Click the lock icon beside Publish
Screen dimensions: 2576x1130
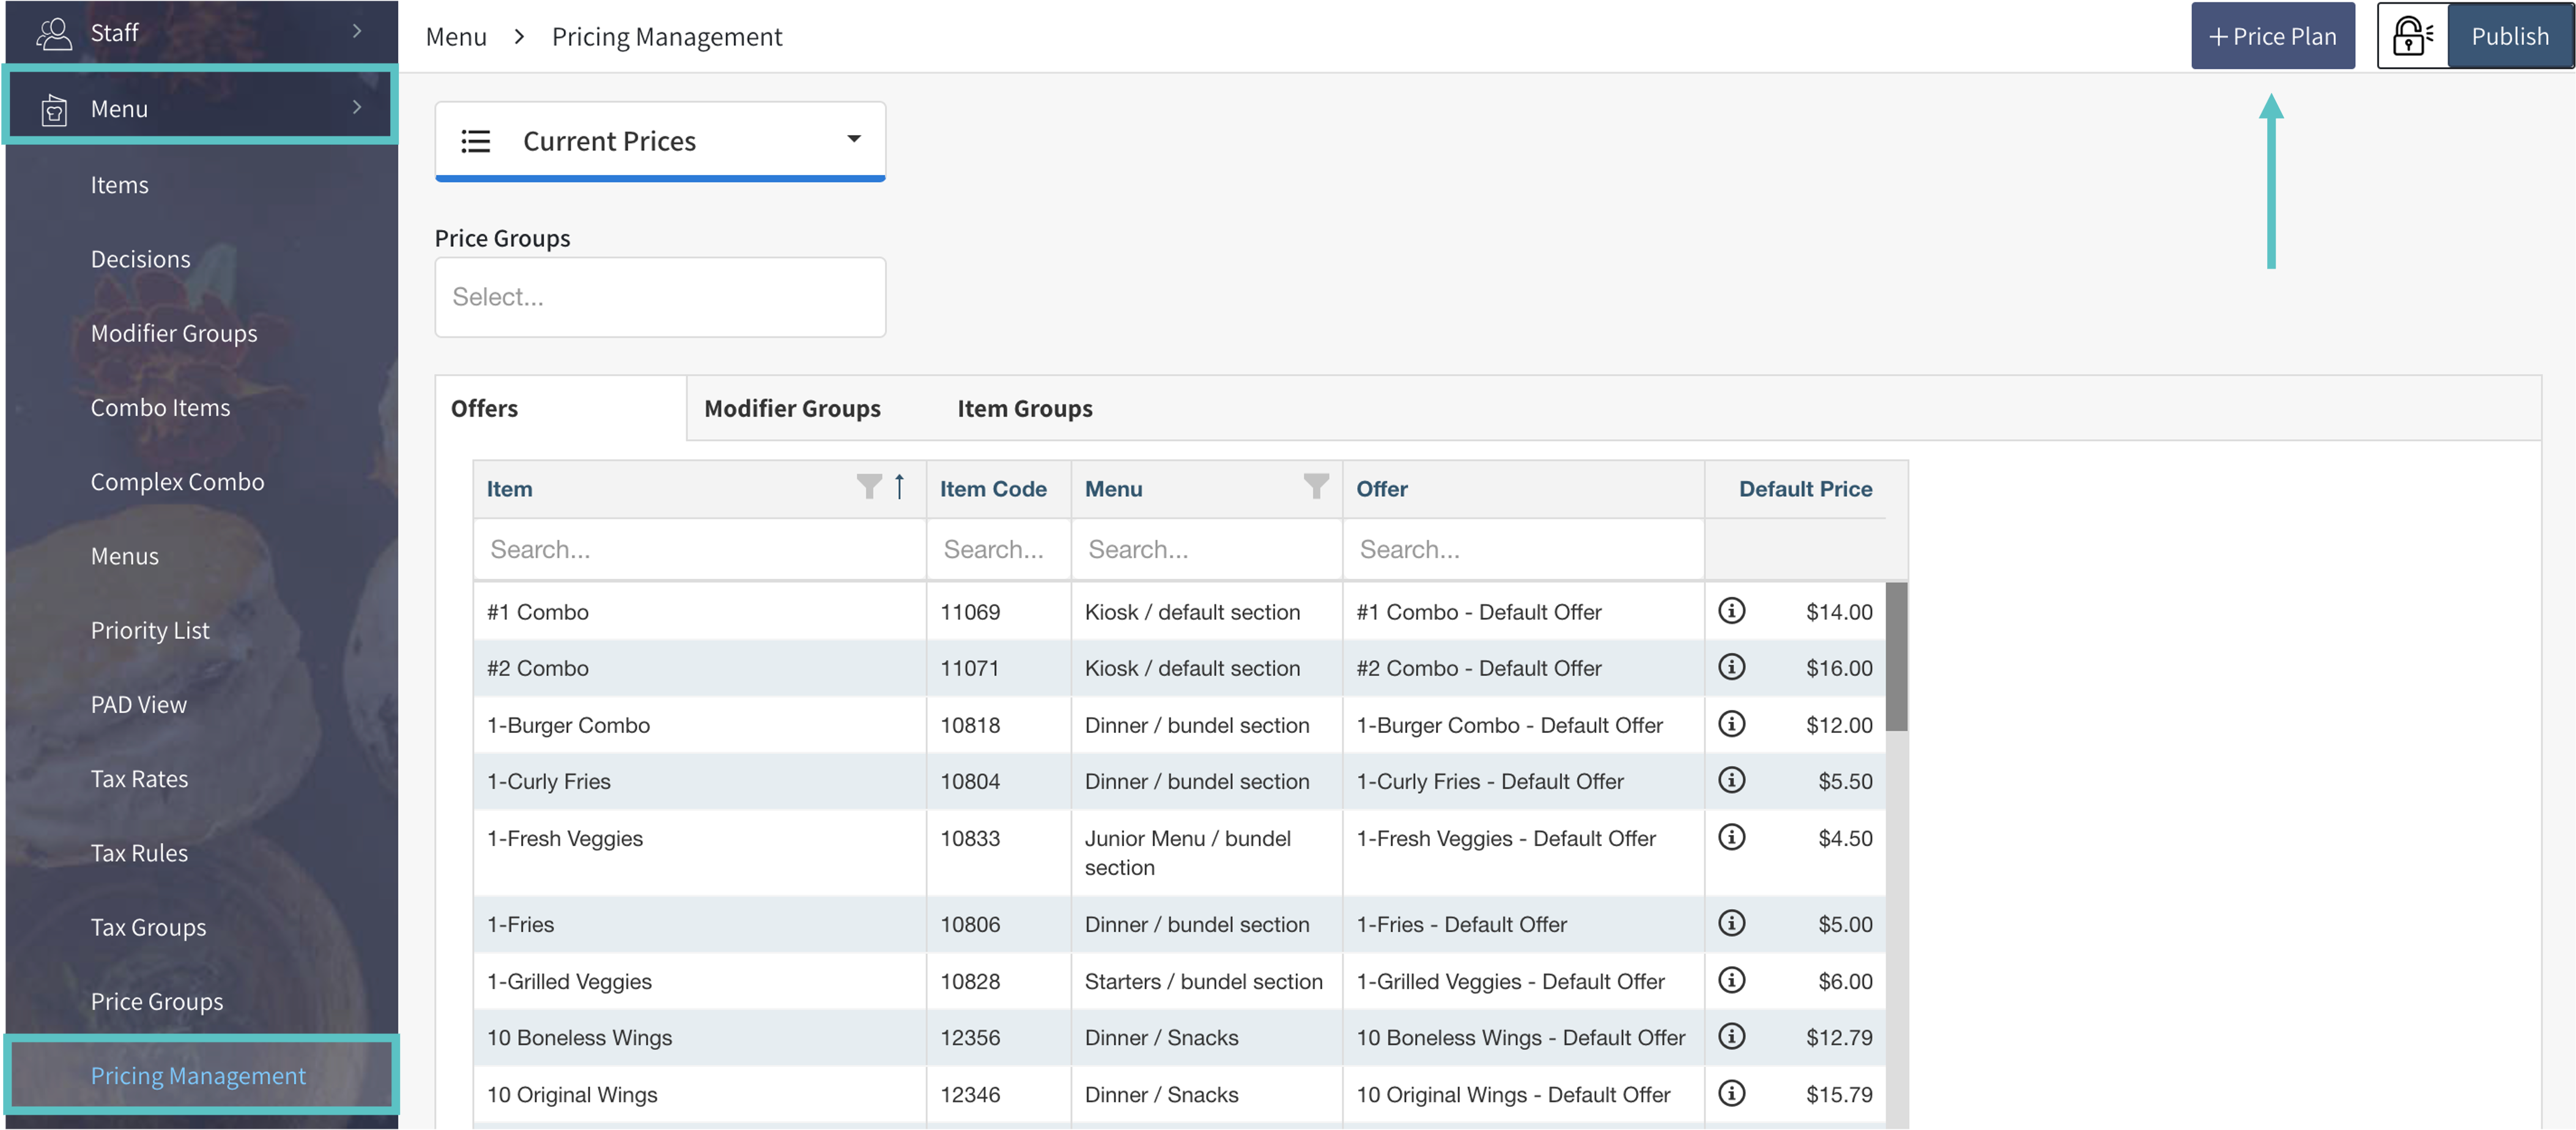coord(2411,36)
